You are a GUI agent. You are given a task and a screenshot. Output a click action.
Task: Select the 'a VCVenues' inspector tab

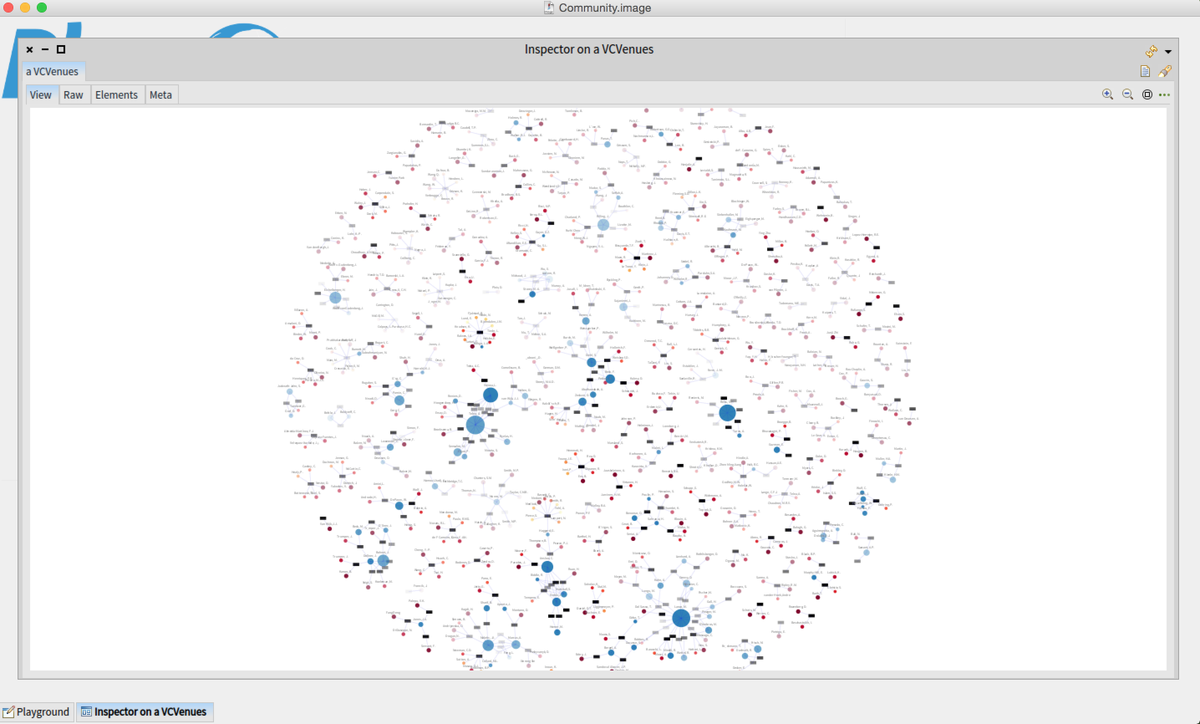pyautogui.click(x=52, y=71)
